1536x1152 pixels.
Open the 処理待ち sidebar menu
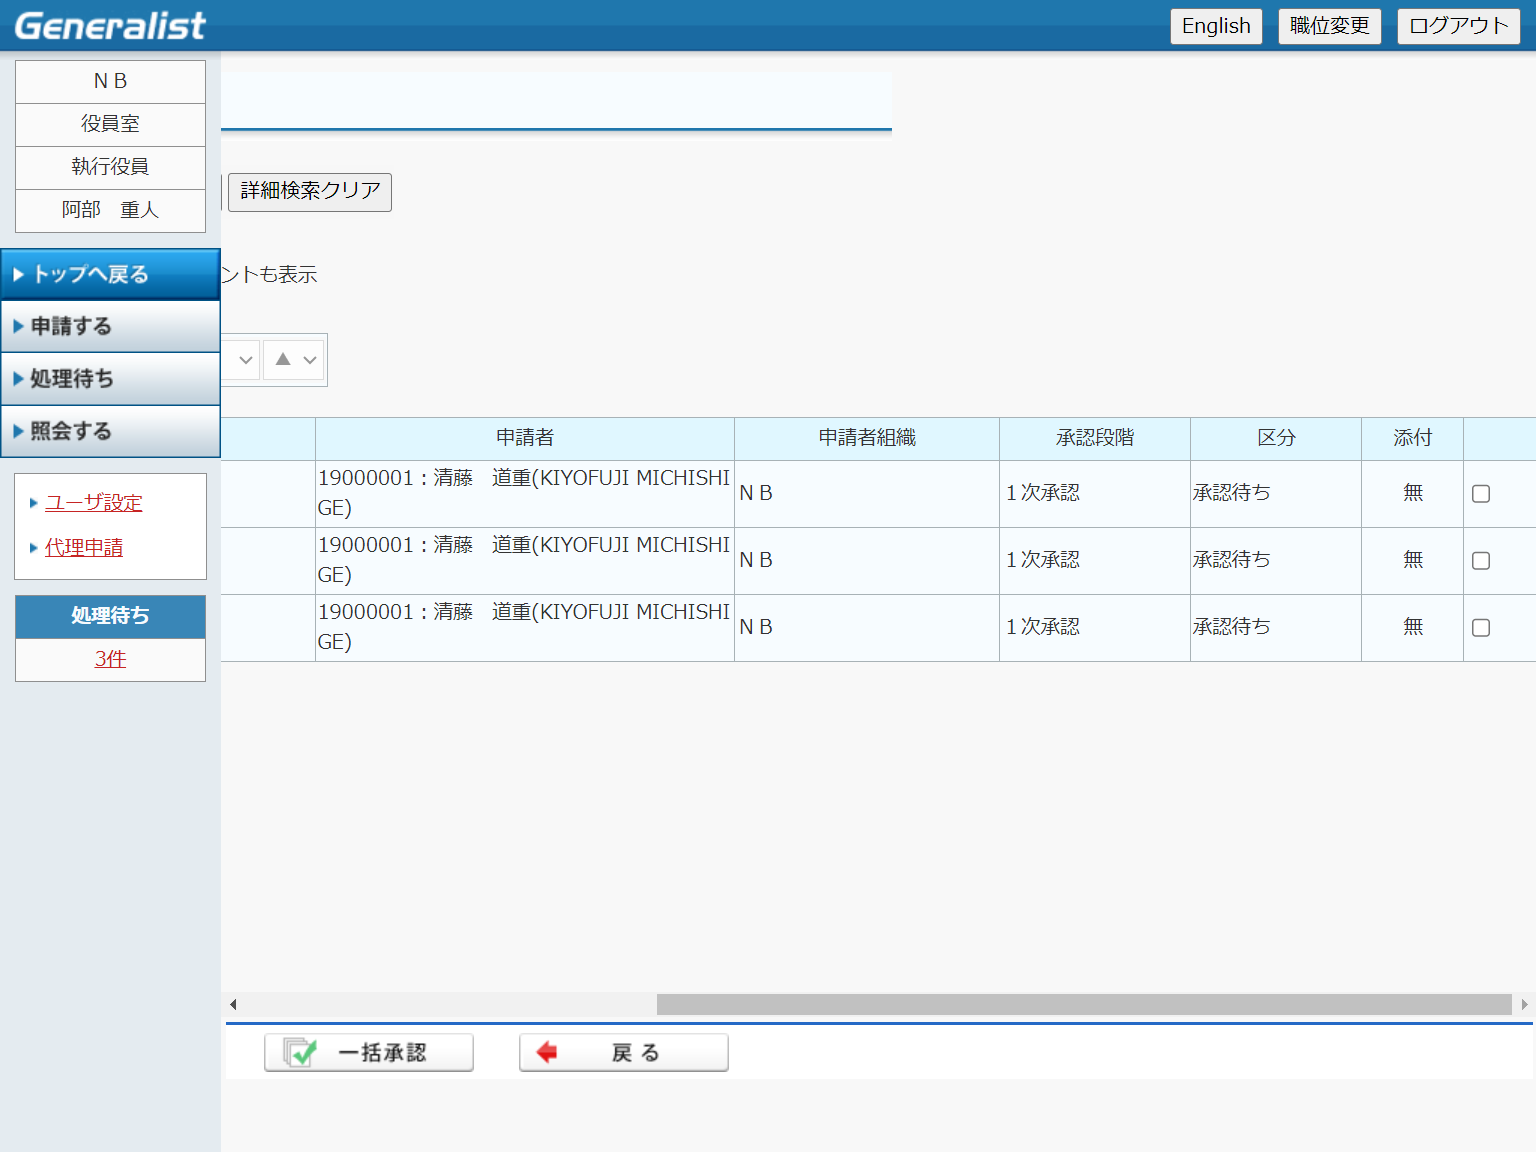[x=110, y=379]
